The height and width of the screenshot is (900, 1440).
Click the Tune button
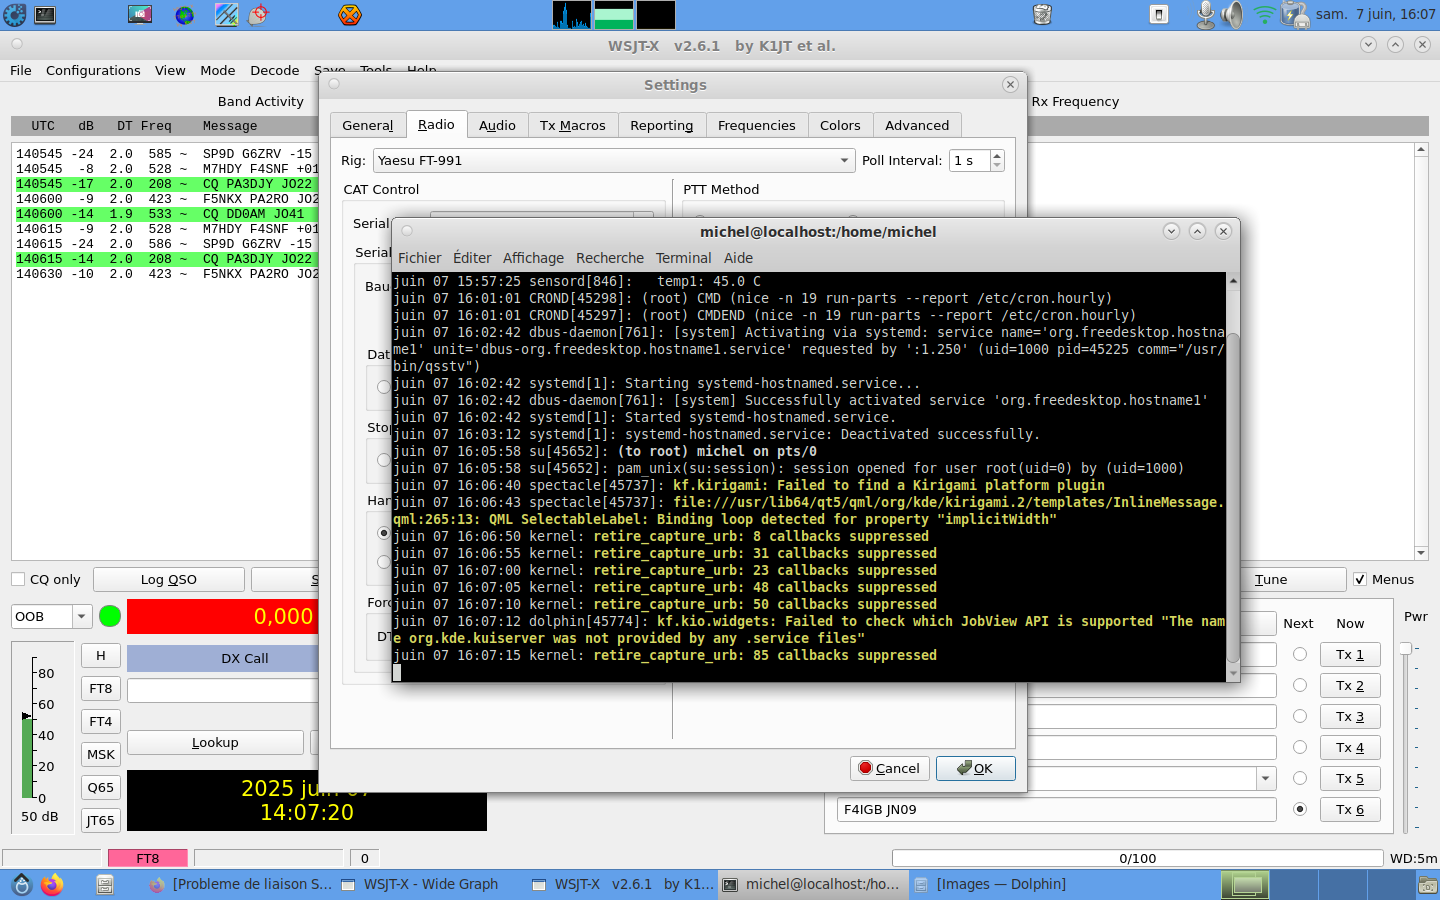[x=1271, y=579]
